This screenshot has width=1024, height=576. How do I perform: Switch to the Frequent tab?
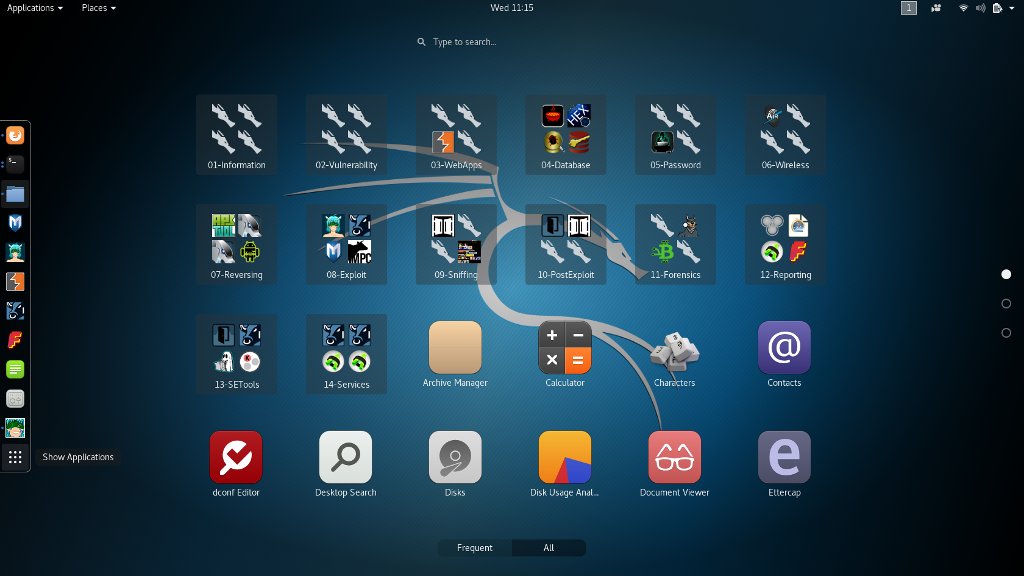coord(474,547)
